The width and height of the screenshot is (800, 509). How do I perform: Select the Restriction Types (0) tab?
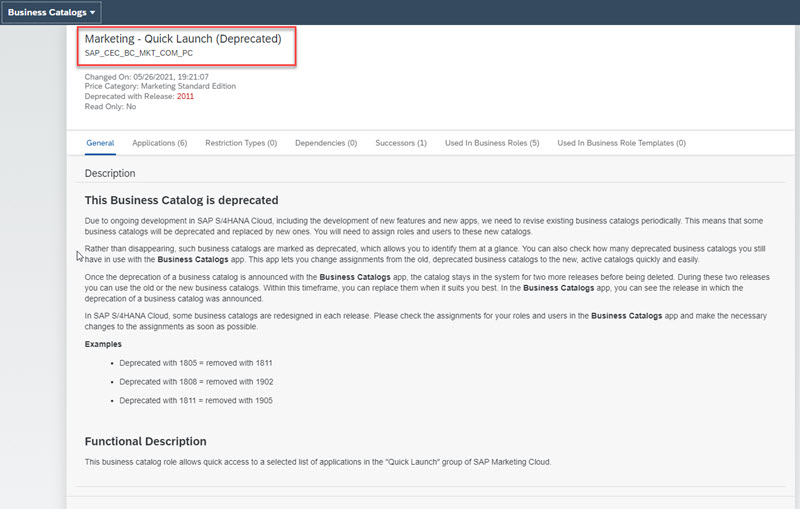point(241,143)
